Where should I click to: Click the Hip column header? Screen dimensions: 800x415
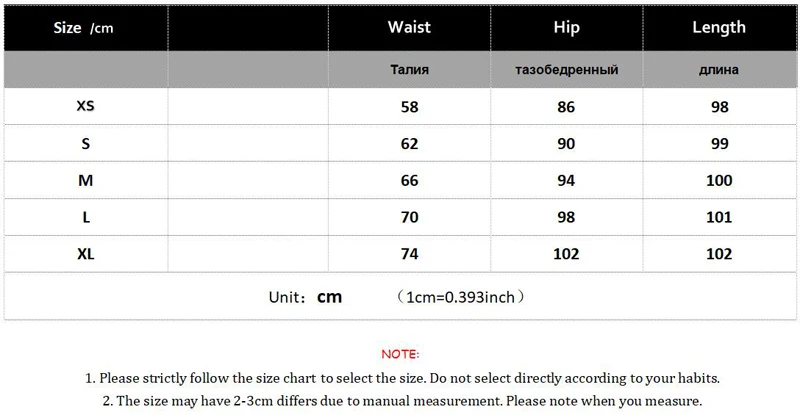point(566,28)
